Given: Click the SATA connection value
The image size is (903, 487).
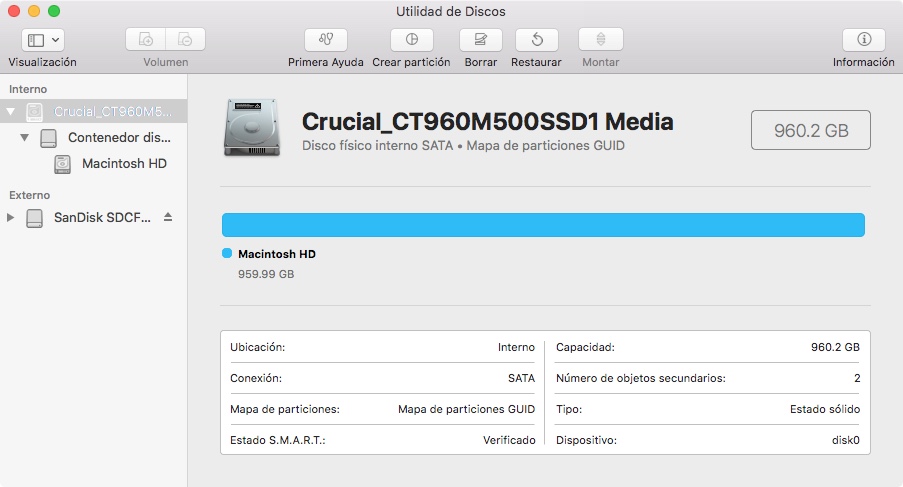Looking at the screenshot, I should (x=521, y=378).
